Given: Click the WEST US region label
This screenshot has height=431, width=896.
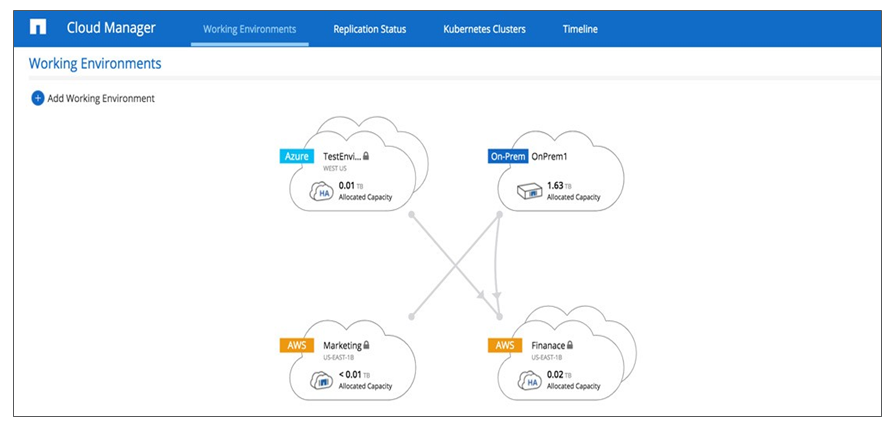Looking at the screenshot, I should (x=335, y=169).
